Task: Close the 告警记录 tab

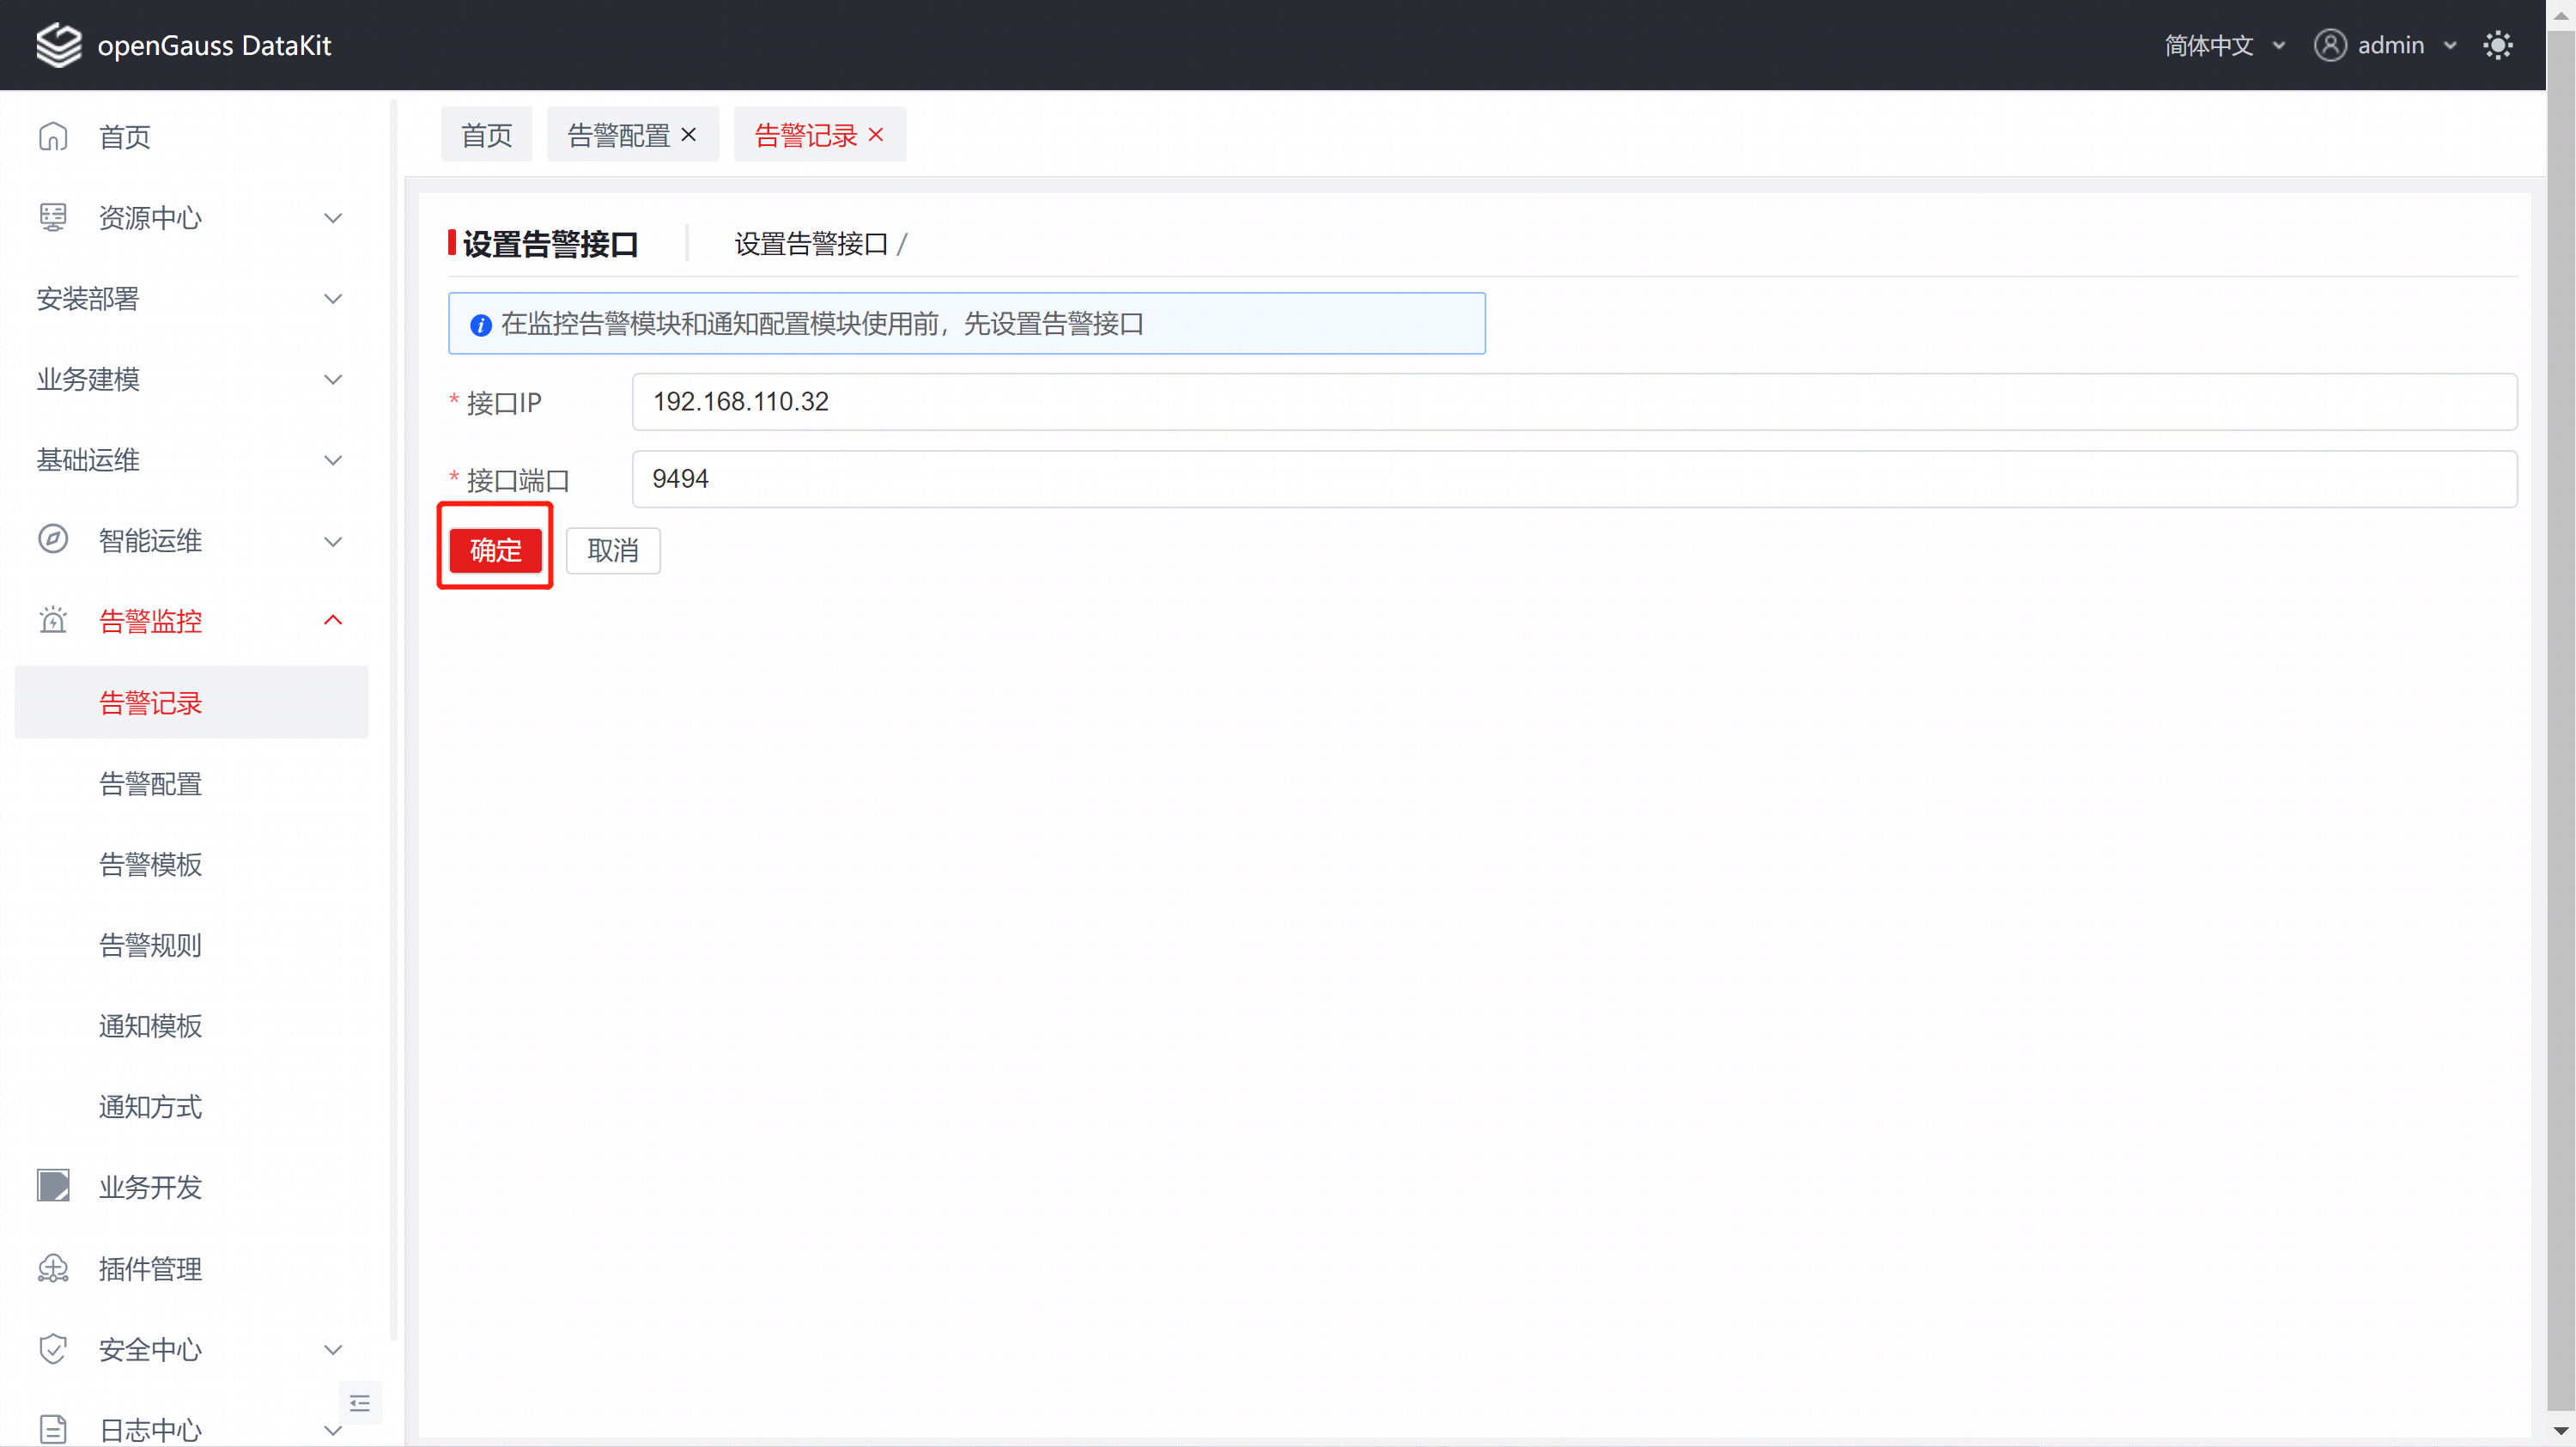Action: (876, 135)
